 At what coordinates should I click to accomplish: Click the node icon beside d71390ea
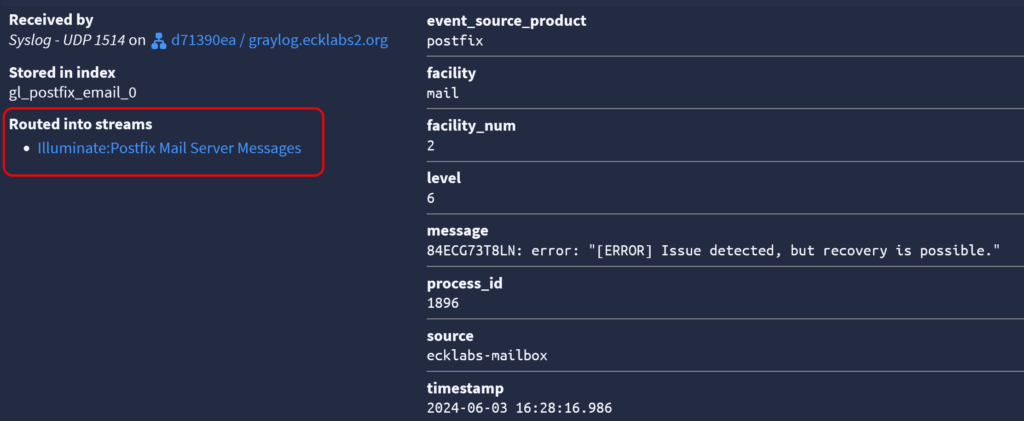tap(158, 41)
